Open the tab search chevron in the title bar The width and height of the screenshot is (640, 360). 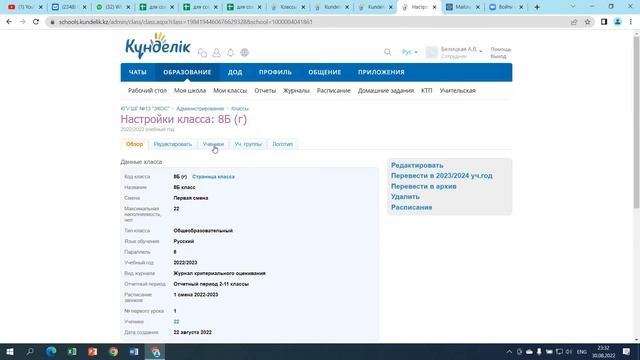point(573,7)
